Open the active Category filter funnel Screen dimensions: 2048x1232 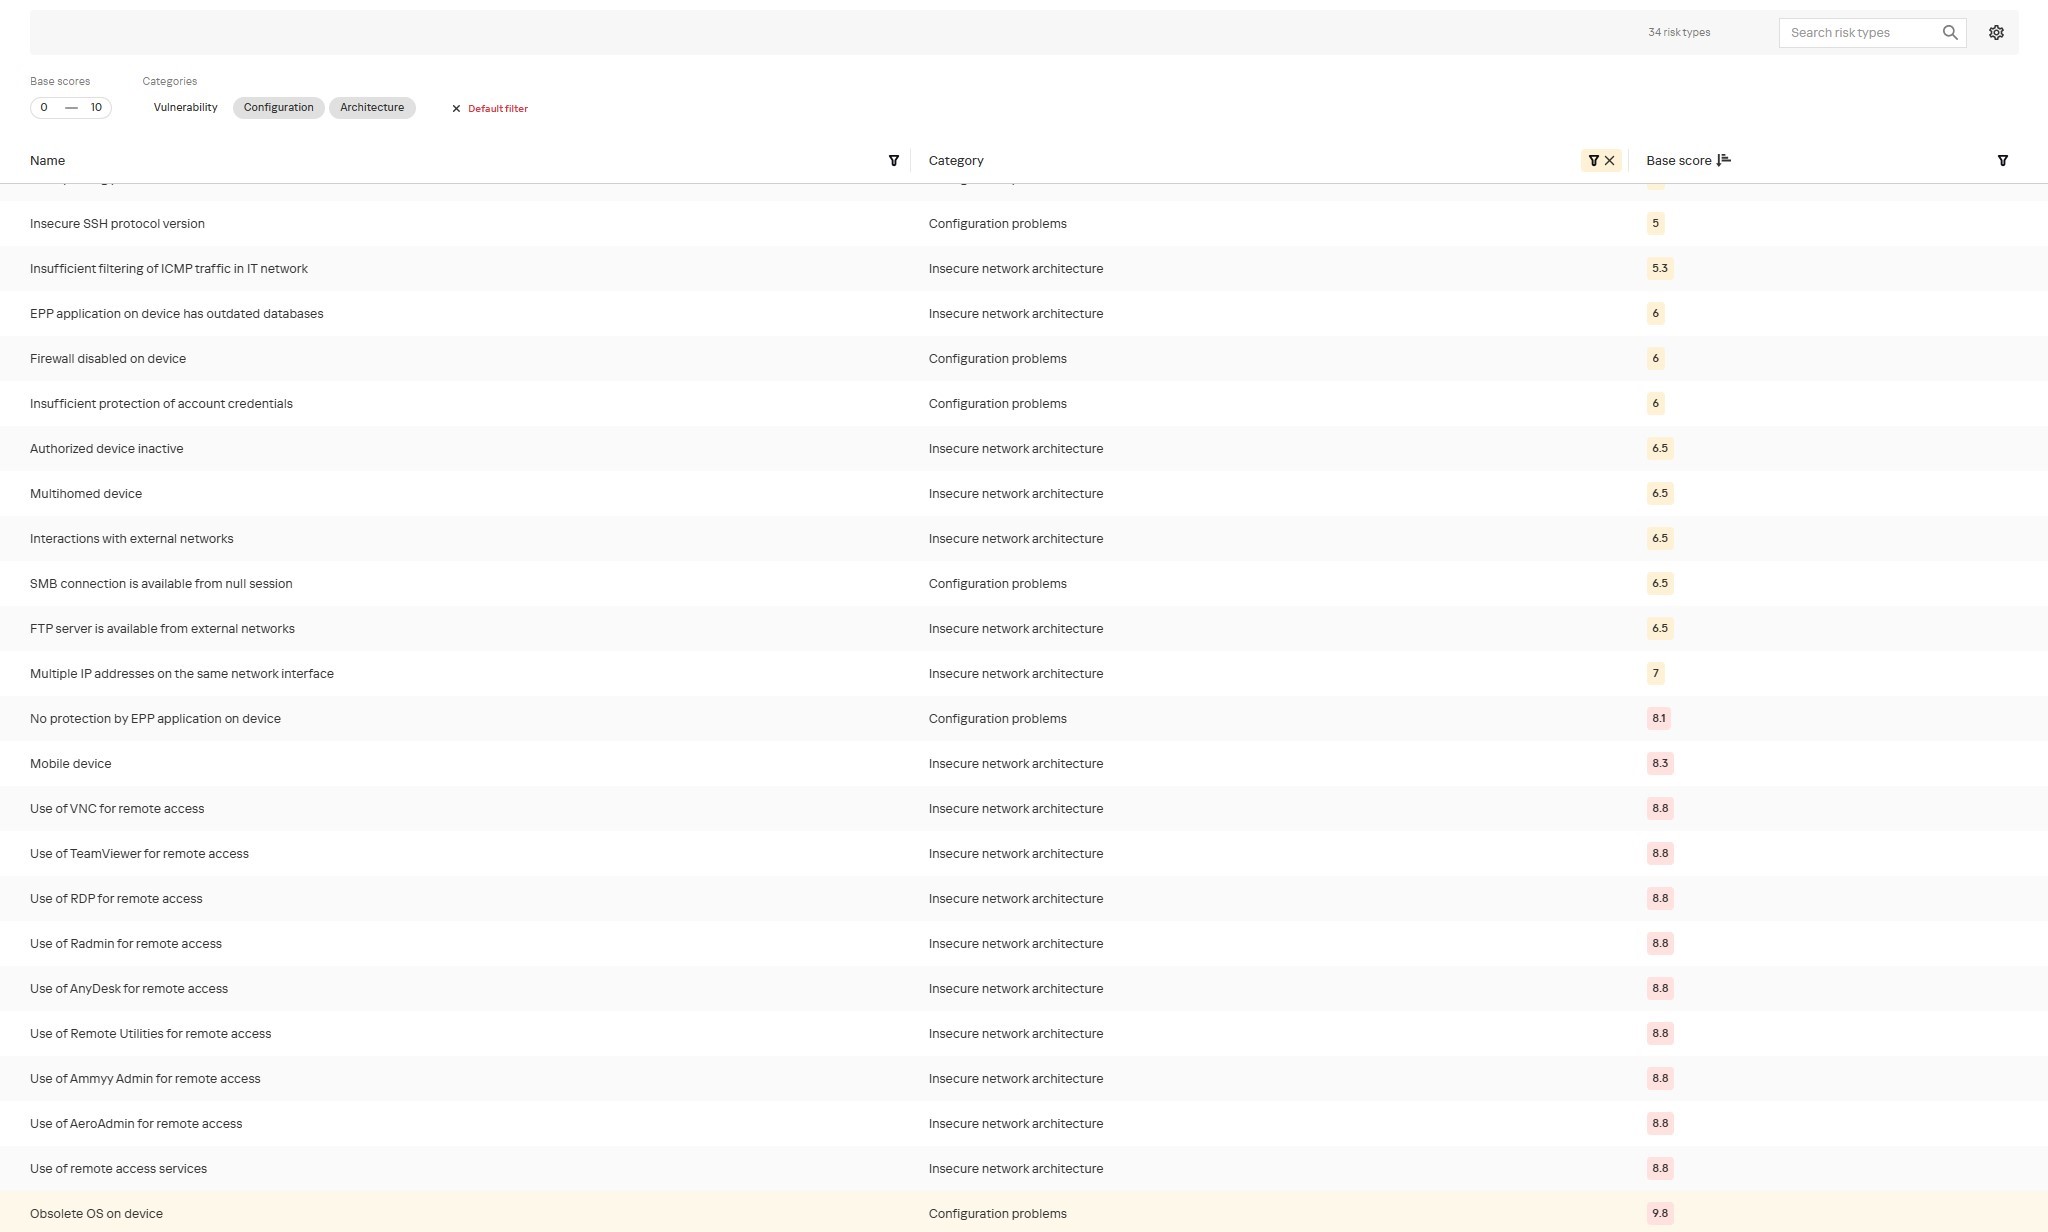click(x=1593, y=161)
